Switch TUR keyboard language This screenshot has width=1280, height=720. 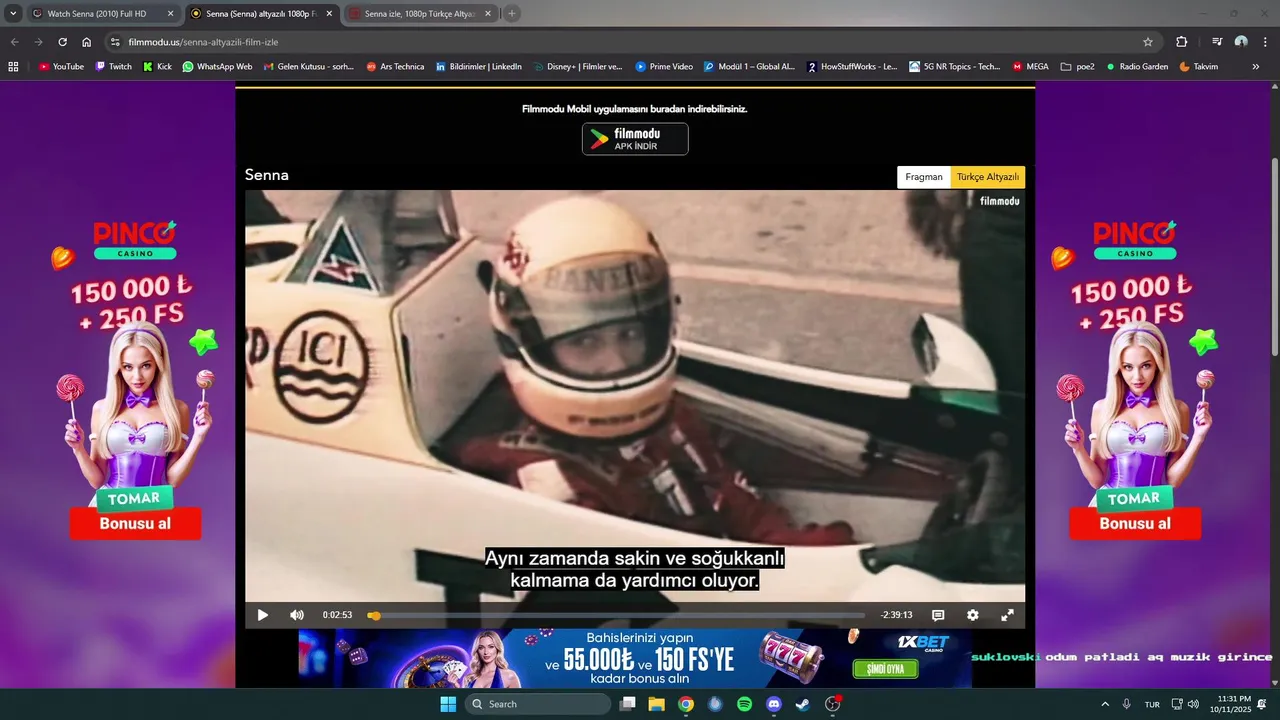[x=1152, y=704]
